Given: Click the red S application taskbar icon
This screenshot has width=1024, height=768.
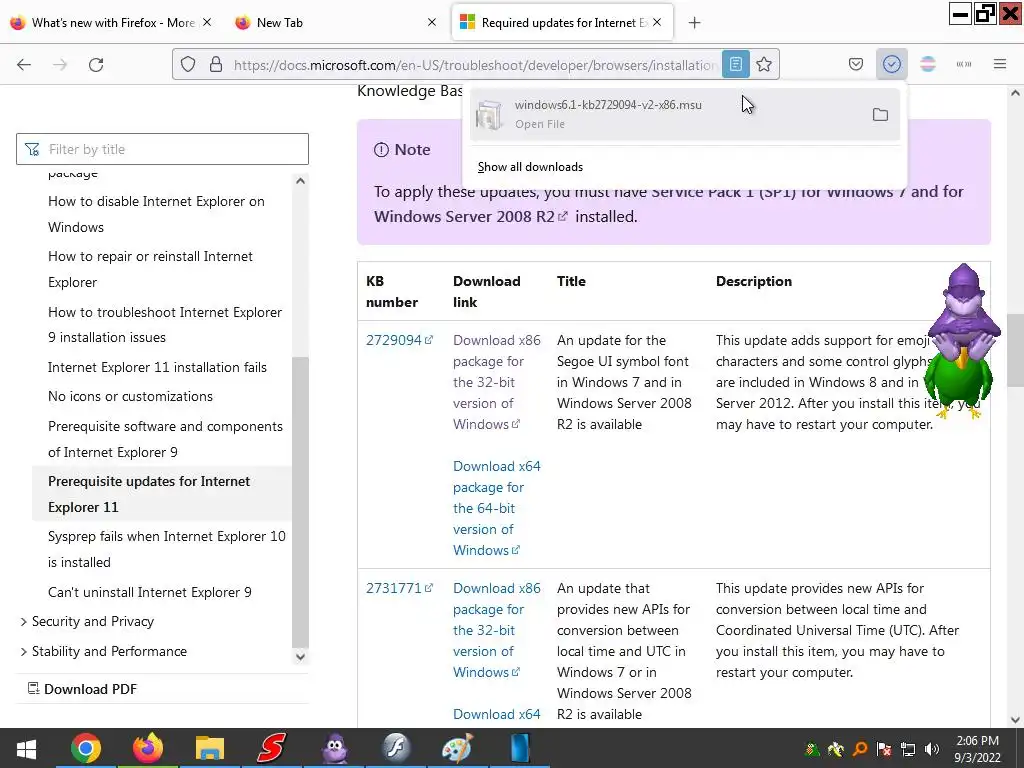Looking at the screenshot, I should click(x=272, y=748).
